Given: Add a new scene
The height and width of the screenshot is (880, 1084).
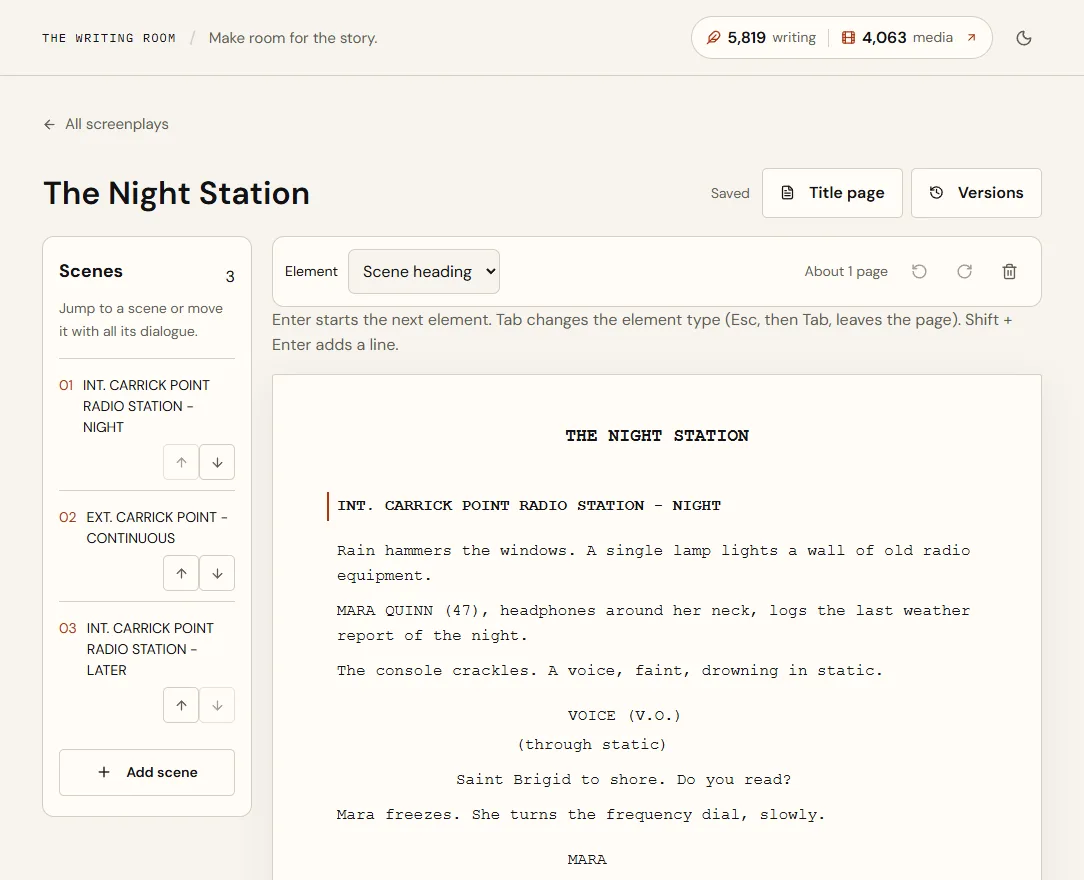Looking at the screenshot, I should [147, 772].
